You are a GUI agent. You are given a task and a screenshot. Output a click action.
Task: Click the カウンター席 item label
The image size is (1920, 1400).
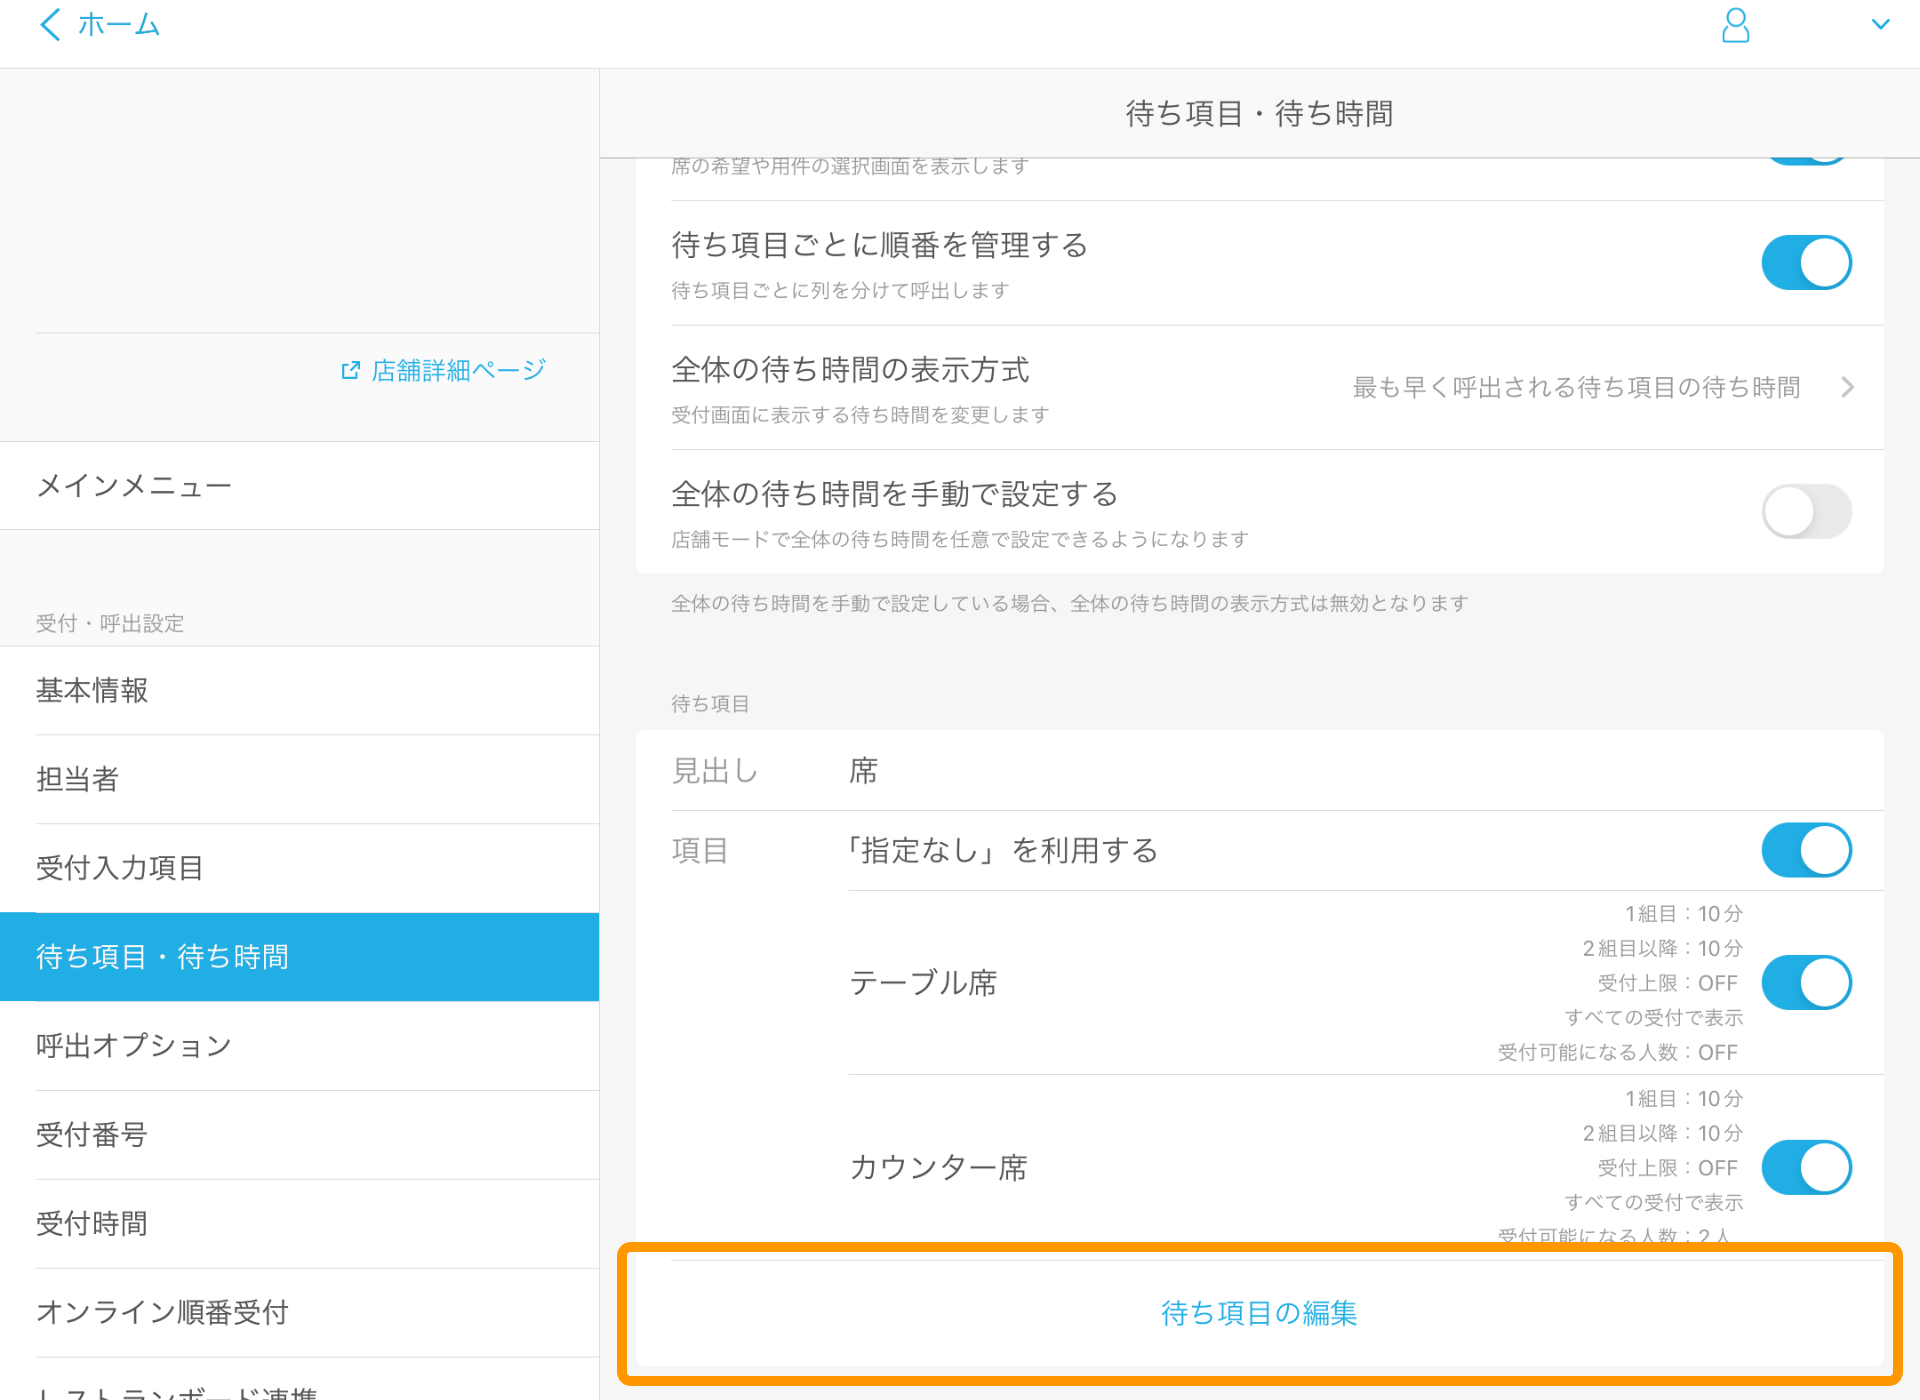[x=938, y=1168]
